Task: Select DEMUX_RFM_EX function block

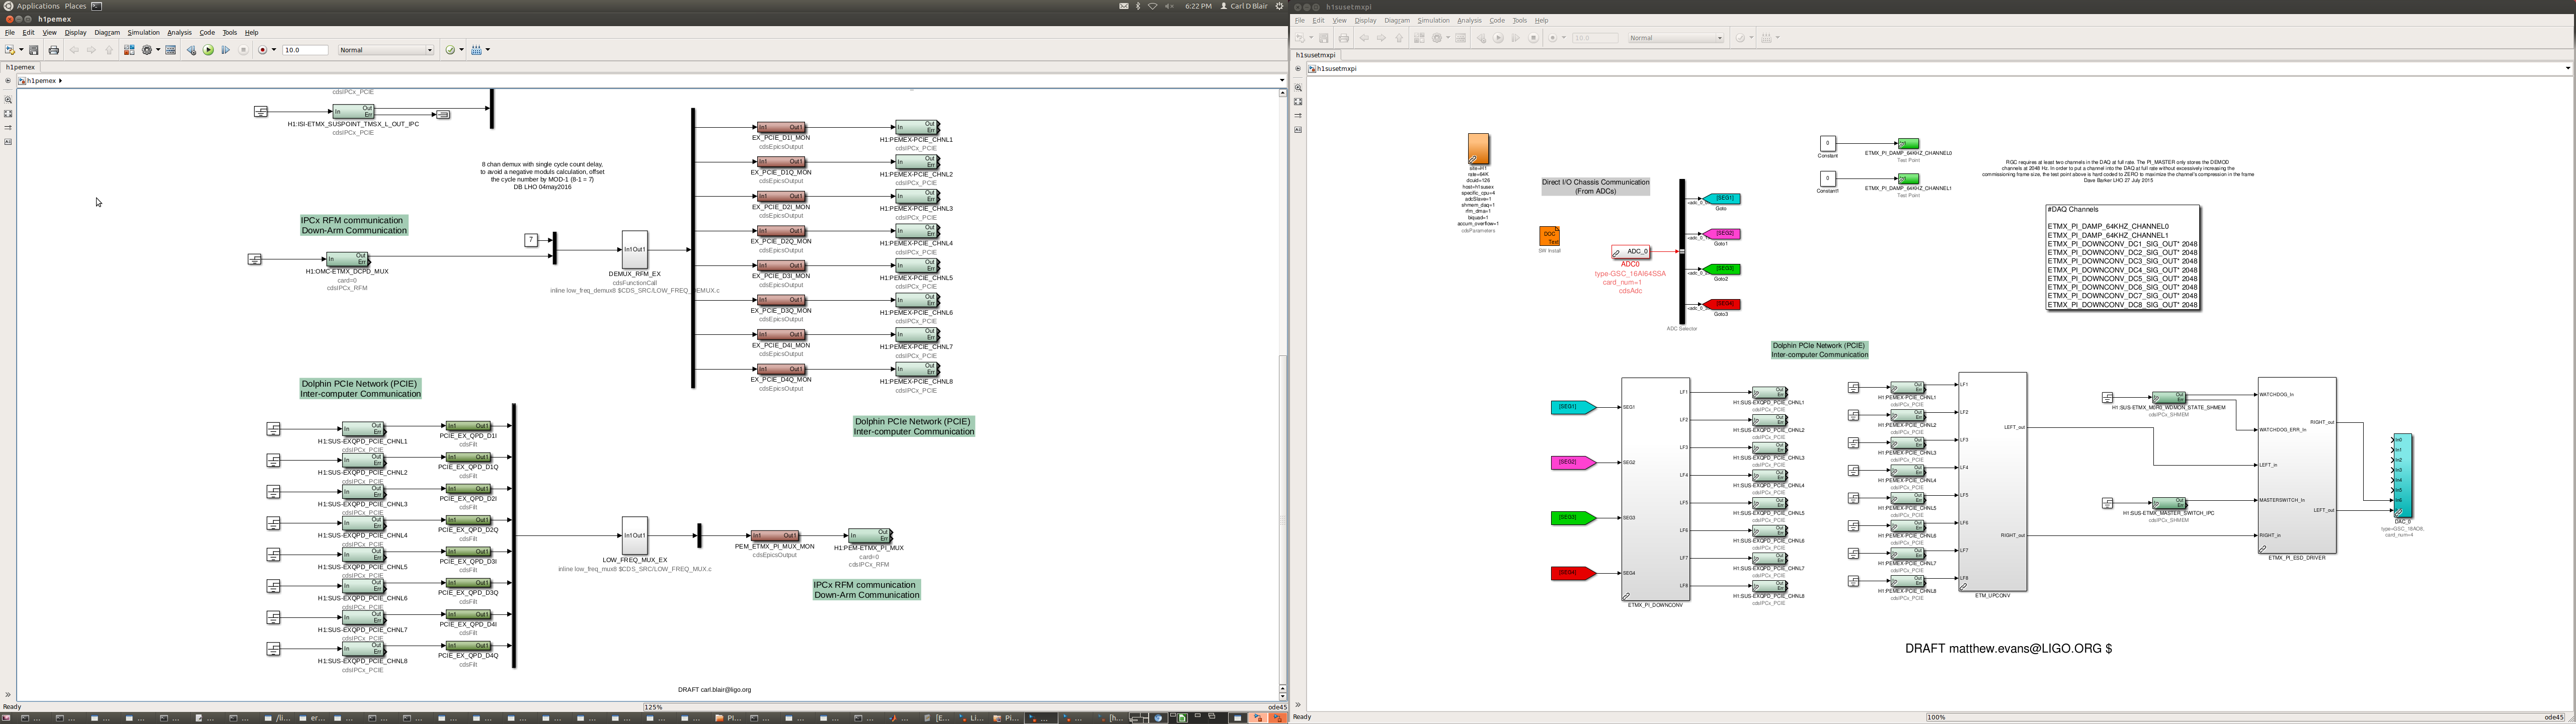Action: click(x=634, y=249)
